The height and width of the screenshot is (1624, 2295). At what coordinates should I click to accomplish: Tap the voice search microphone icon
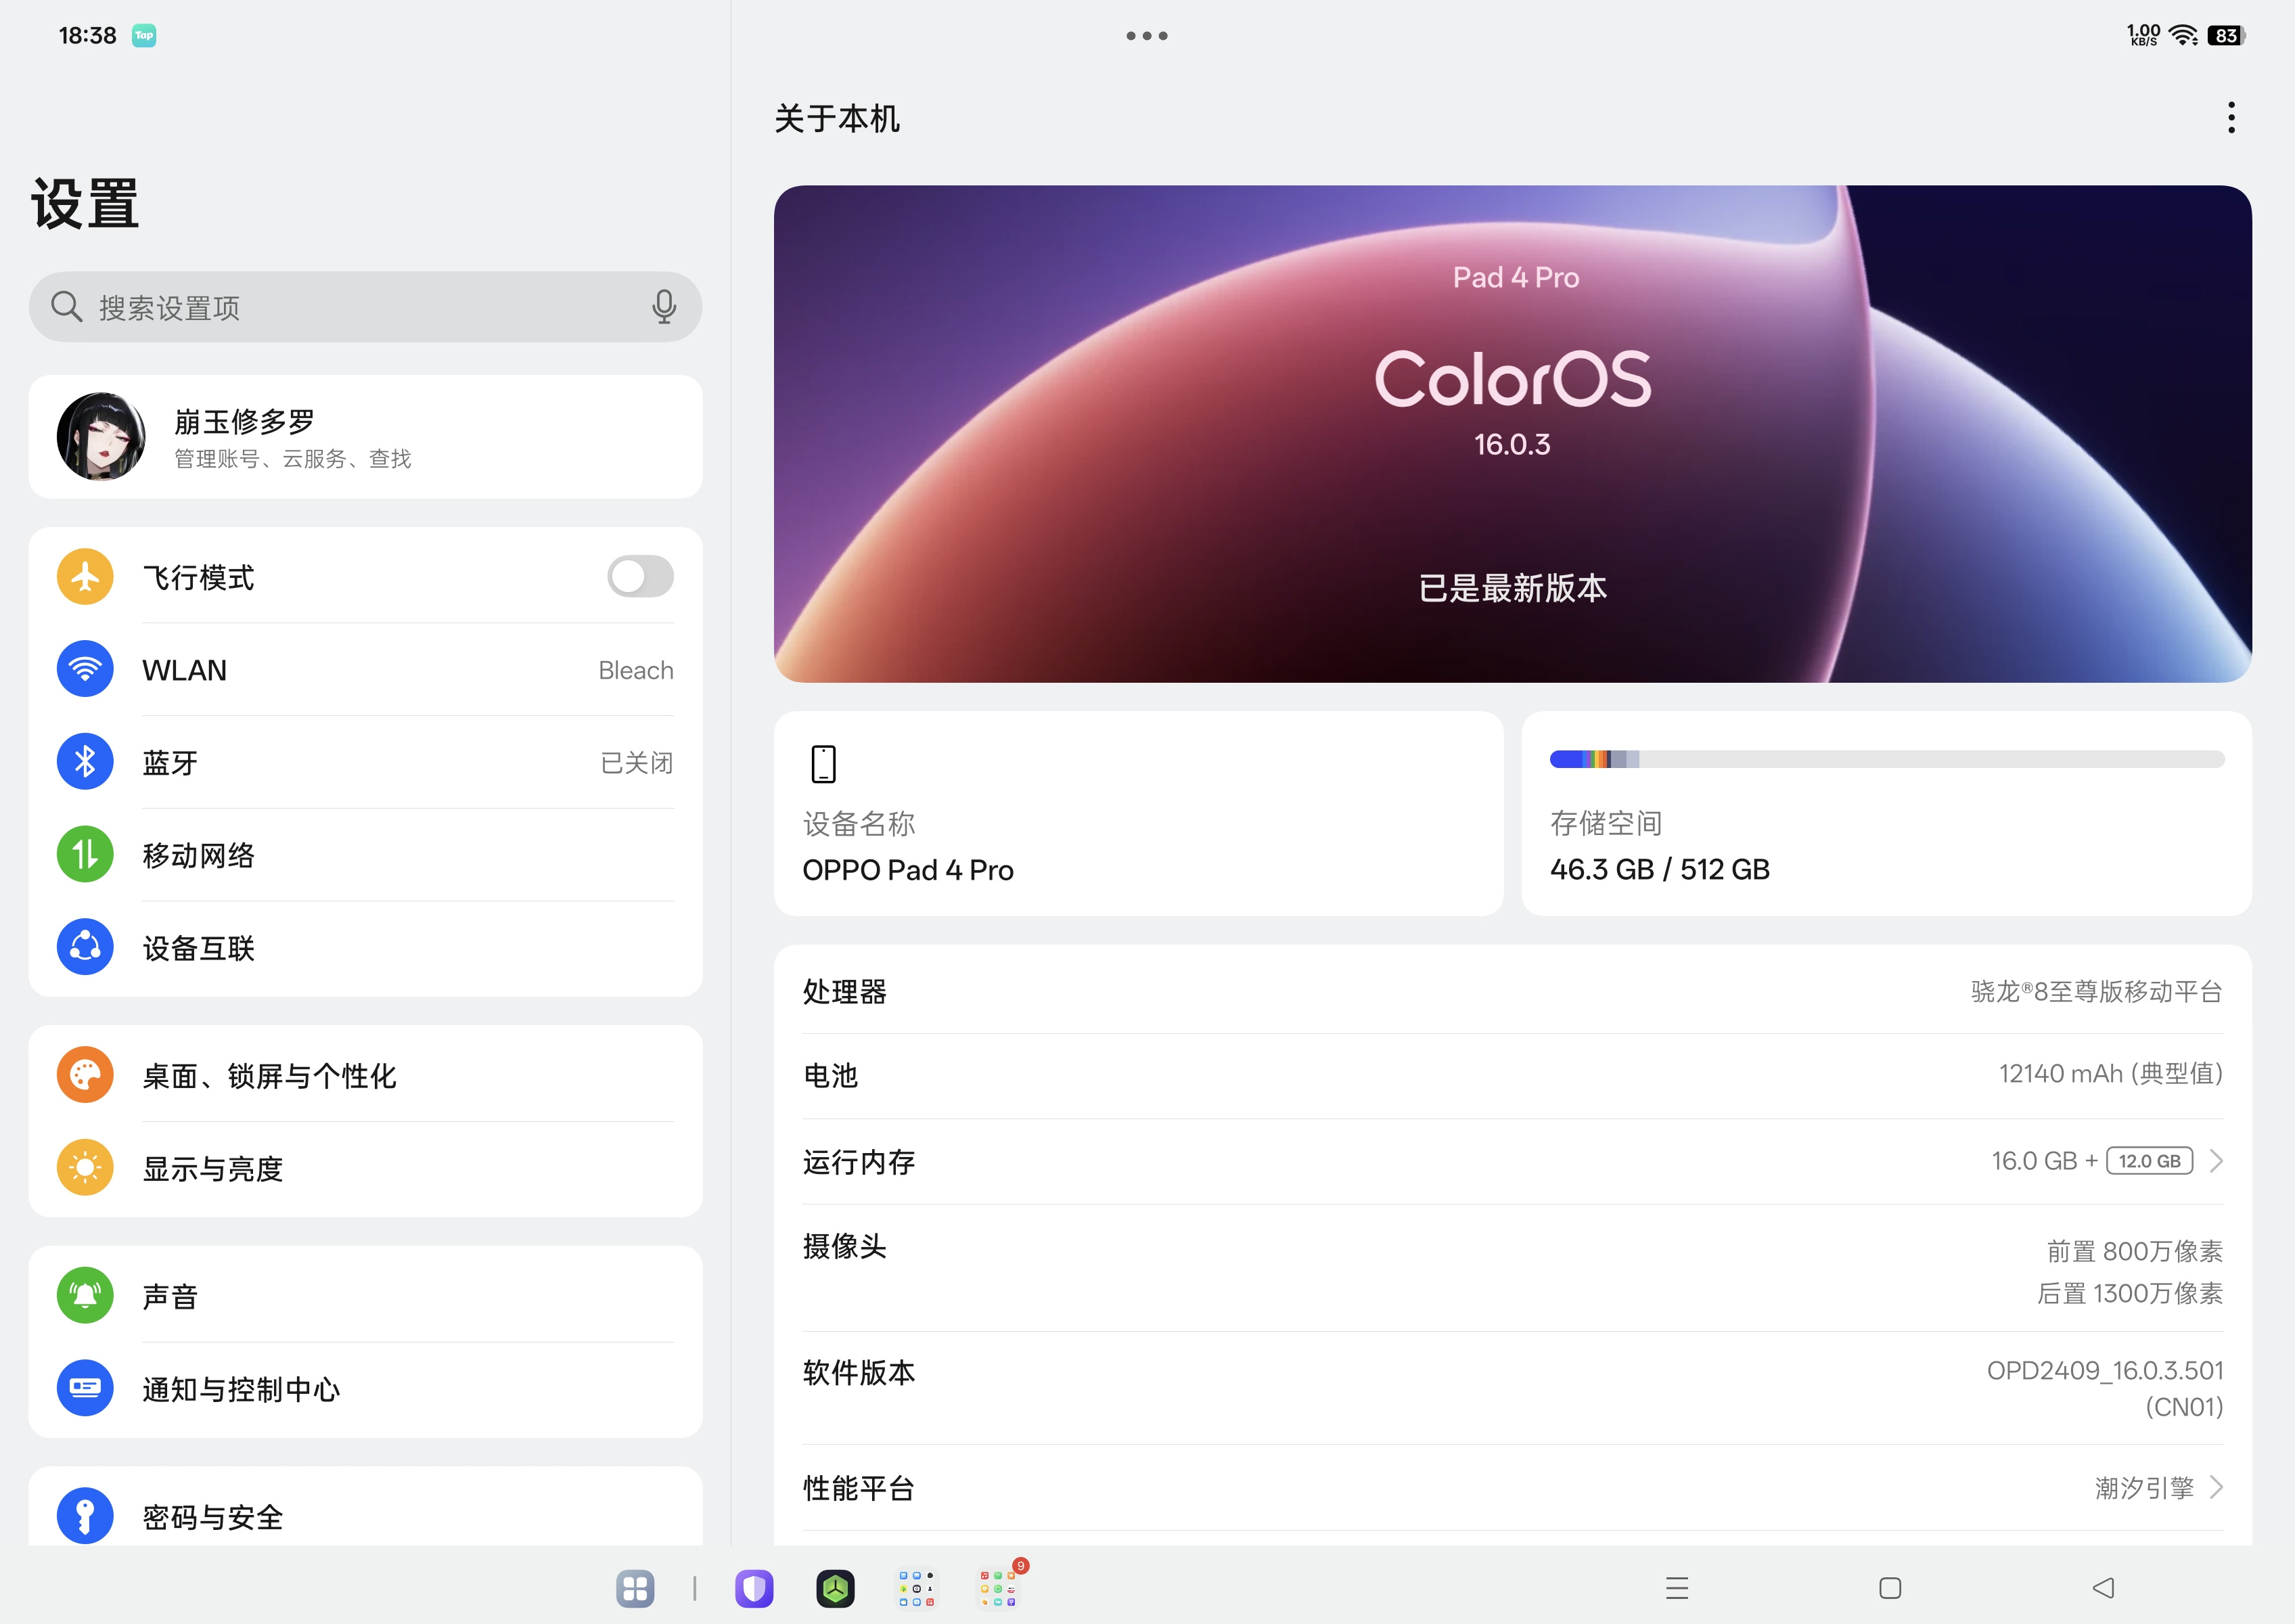(x=664, y=307)
